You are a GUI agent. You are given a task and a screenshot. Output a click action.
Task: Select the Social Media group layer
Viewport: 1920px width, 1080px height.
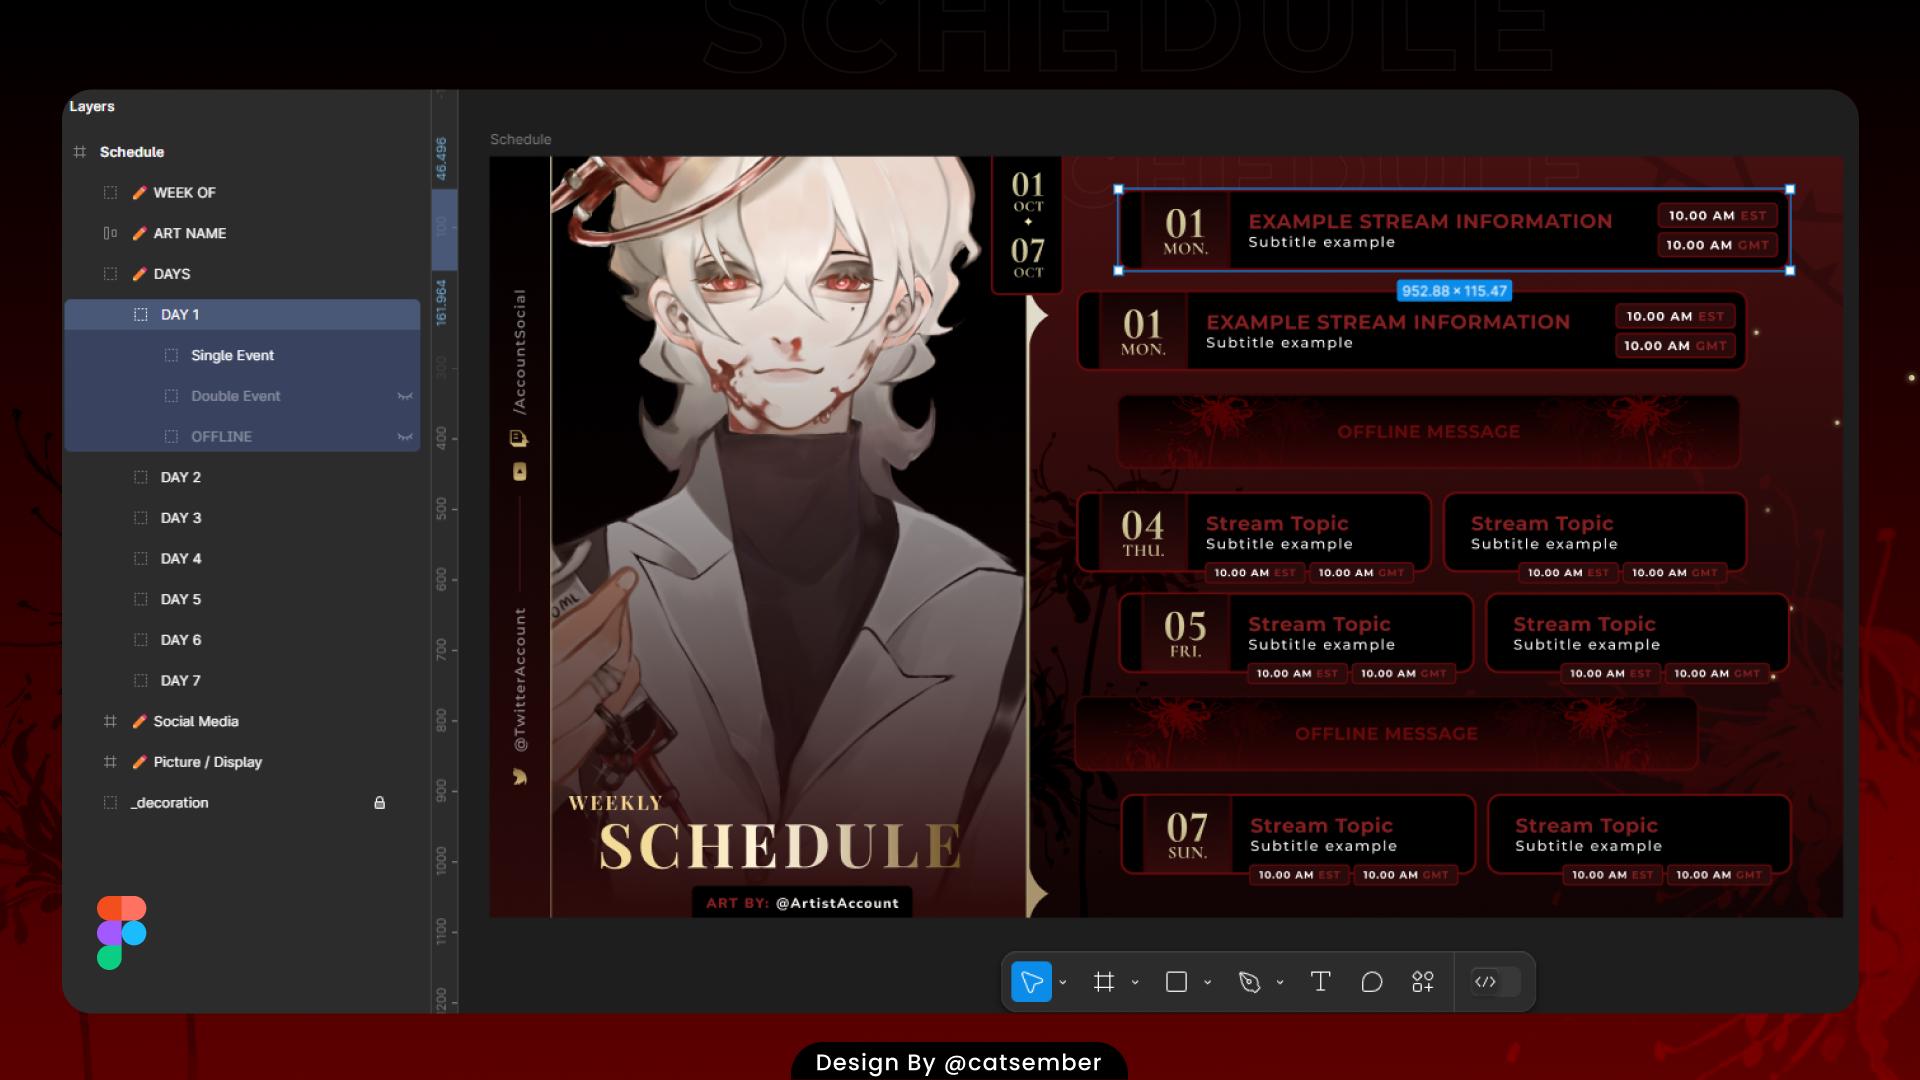point(196,721)
